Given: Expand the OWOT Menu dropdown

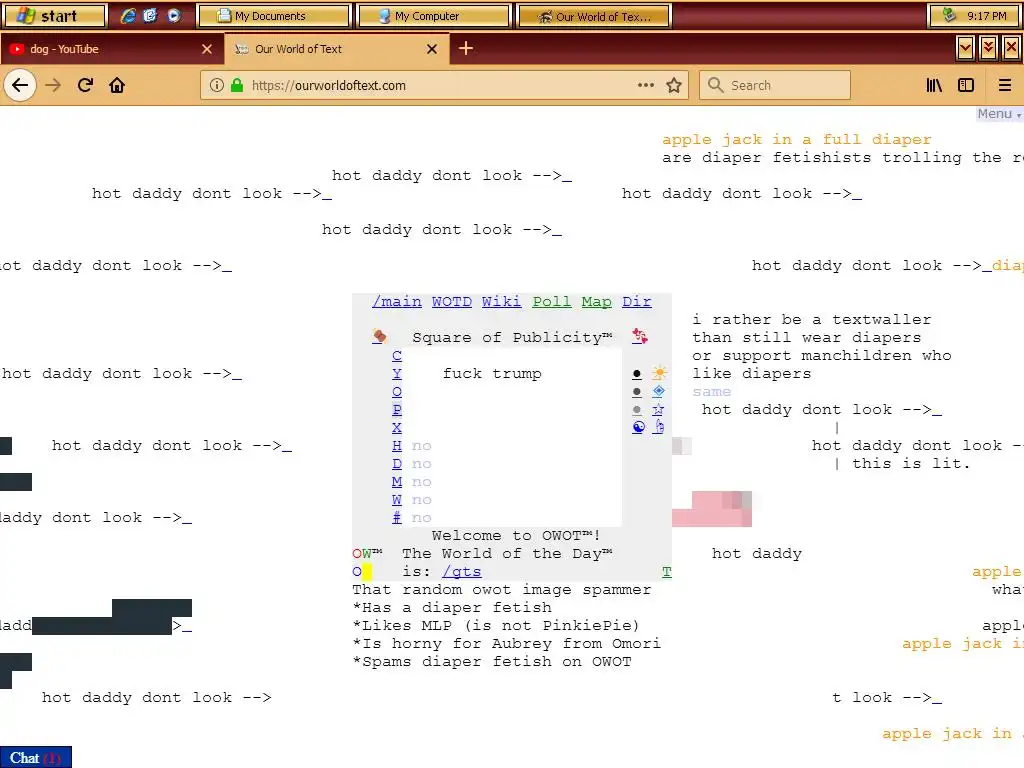Looking at the screenshot, I should pos(999,114).
